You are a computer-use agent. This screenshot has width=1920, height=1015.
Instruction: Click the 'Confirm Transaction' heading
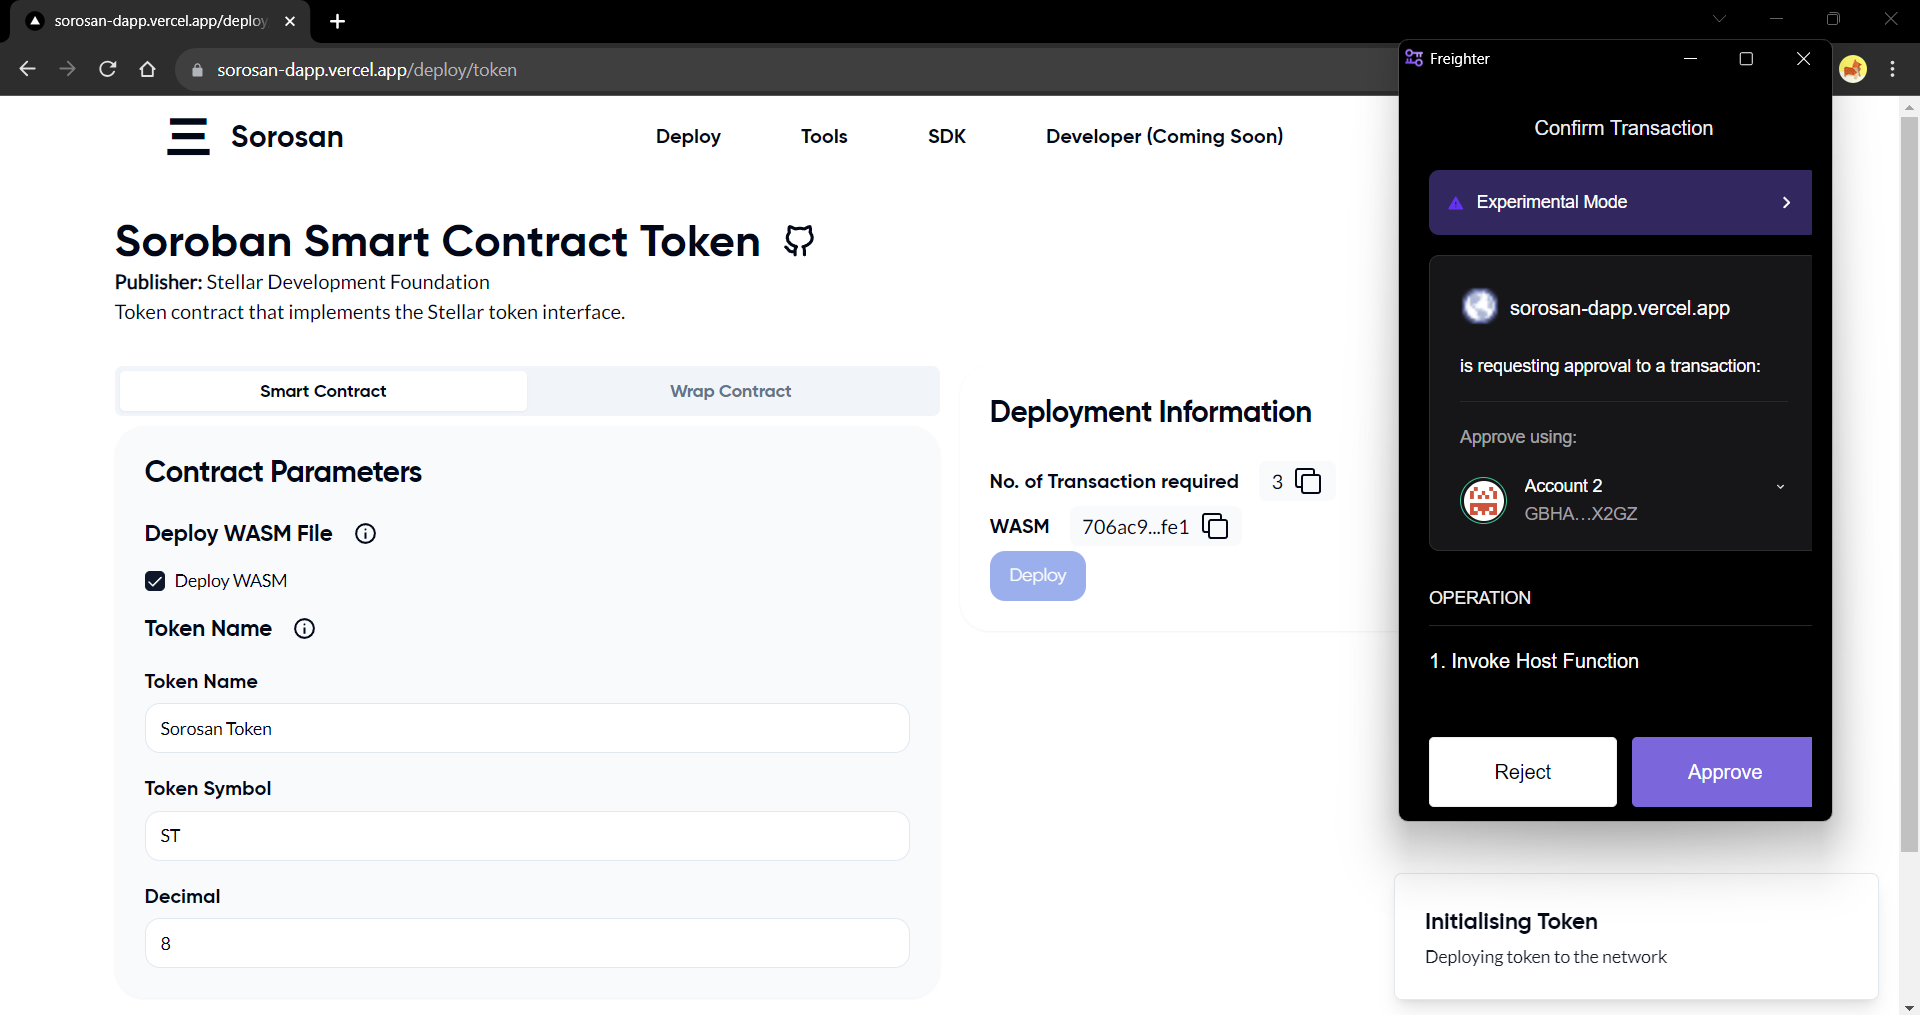pyautogui.click(x=1623, y=128)
